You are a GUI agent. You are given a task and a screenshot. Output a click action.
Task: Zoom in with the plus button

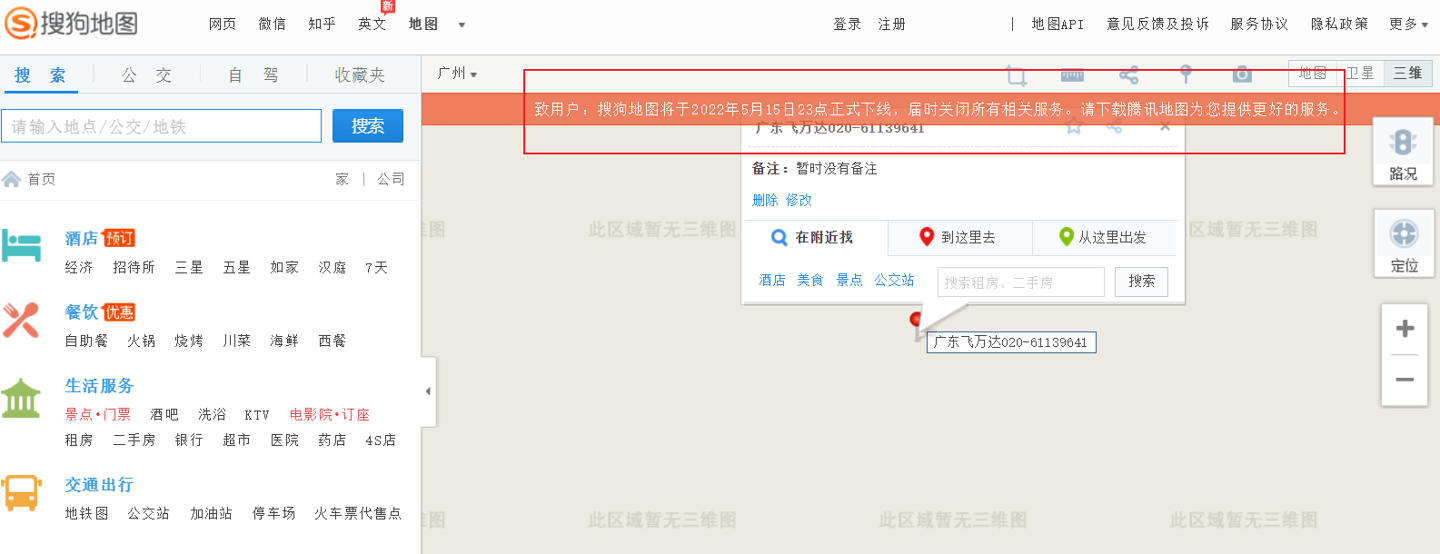click(x=1404, y=329)
